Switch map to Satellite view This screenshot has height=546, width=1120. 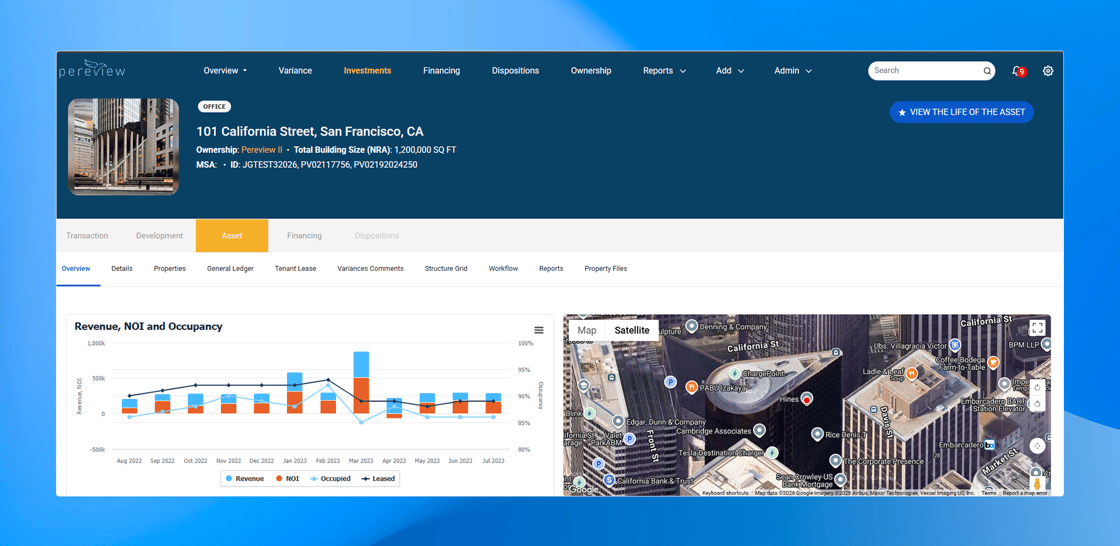coord(632,330)
